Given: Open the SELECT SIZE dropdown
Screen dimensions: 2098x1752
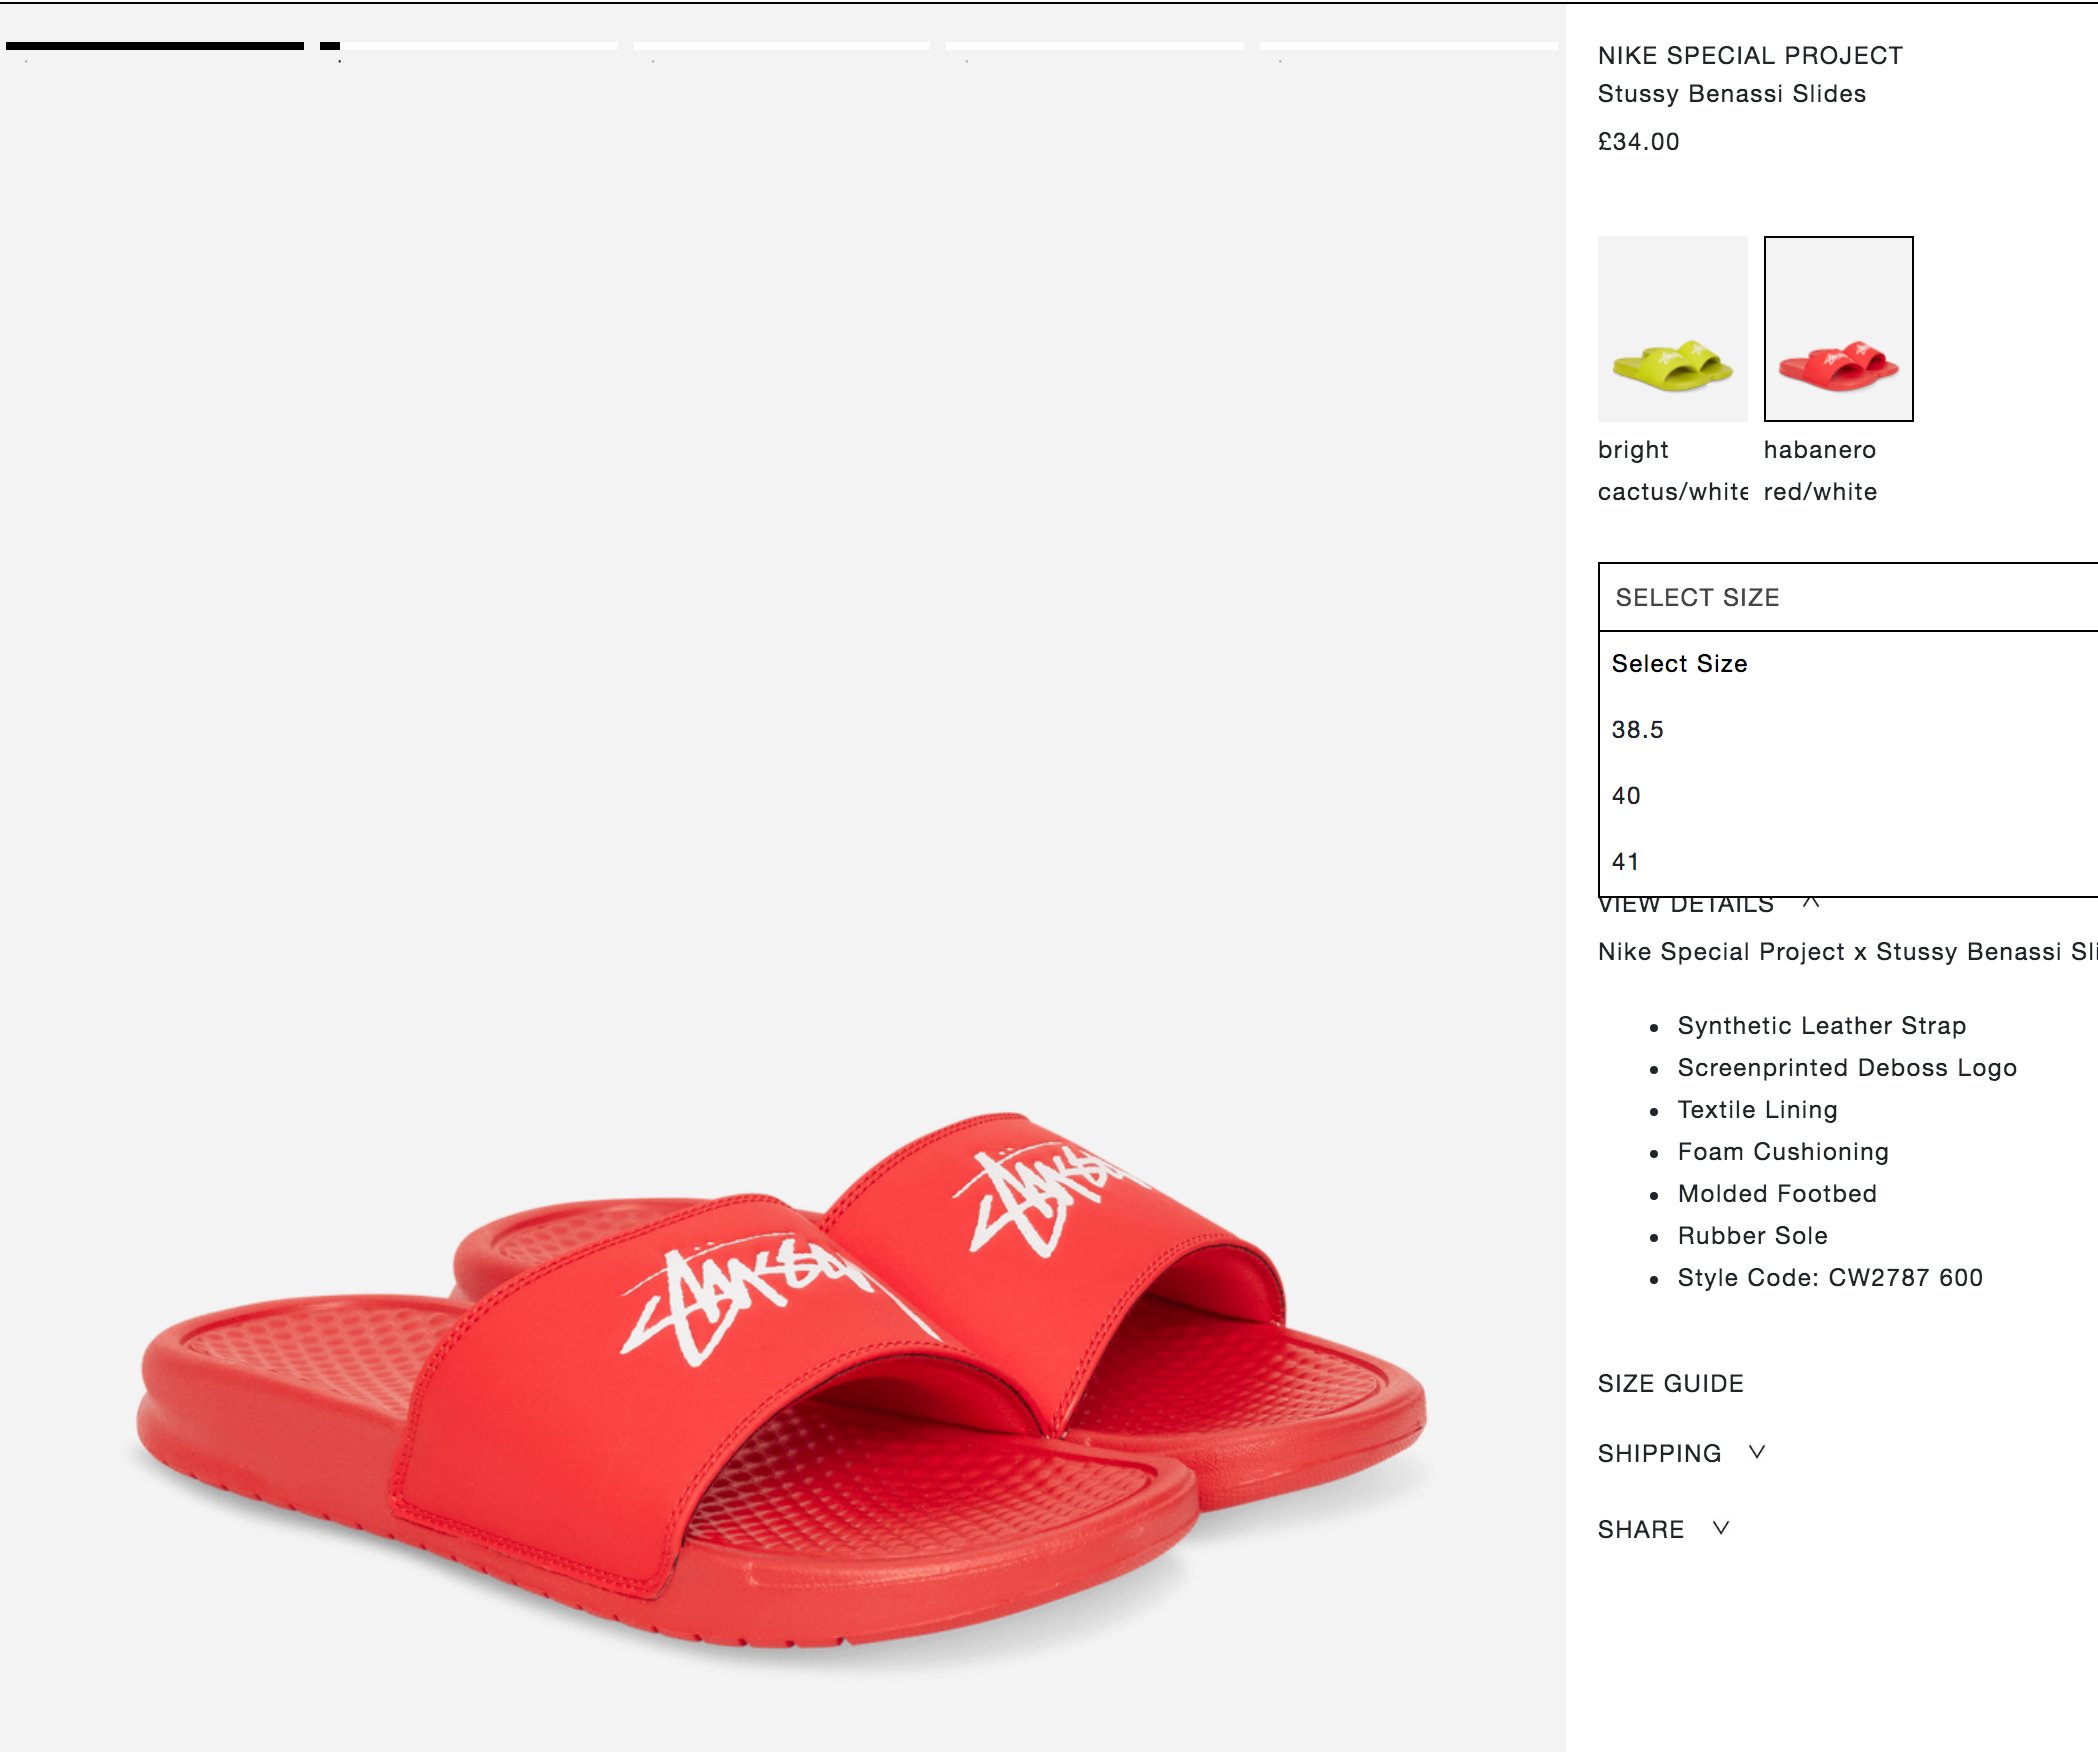Looking at the screenshot, I should point(1848,597).
